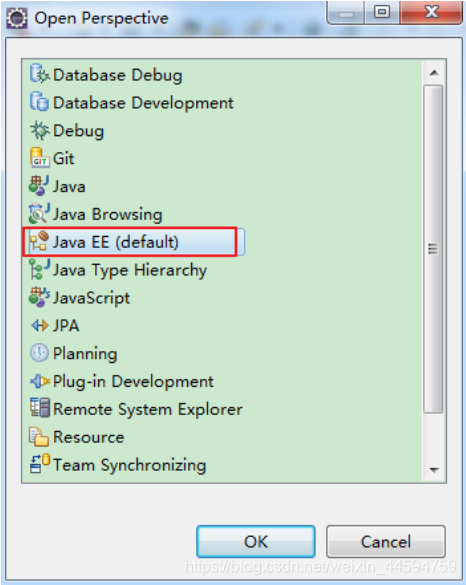Image resolution: width=466 pixels, height=585 pixels.
Task: Select the Java Browsing label
Action: point(107,215)
